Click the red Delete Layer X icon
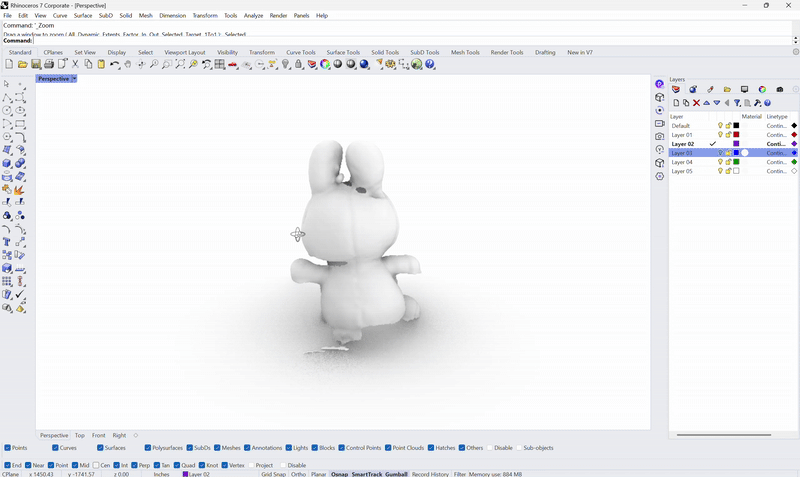Viewport: 800px width, 477px height. 697,103
